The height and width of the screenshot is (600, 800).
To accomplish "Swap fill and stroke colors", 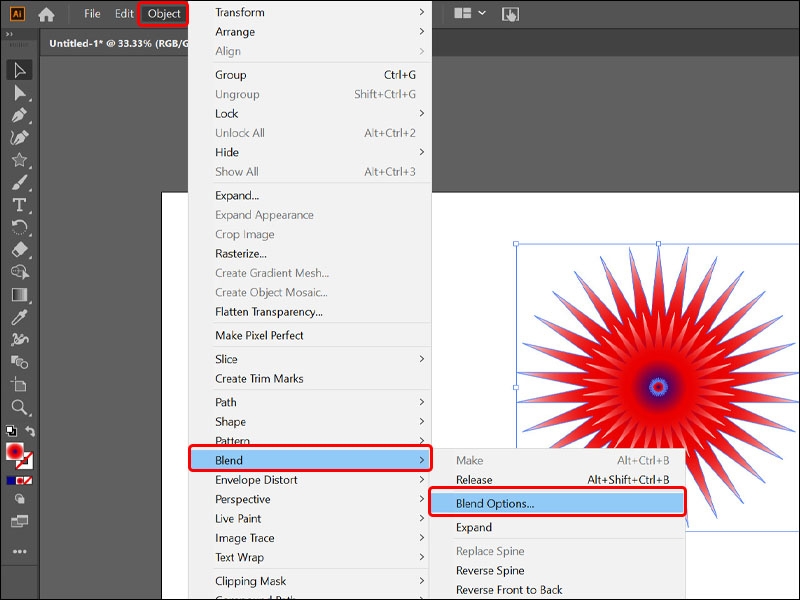I will 30,431.
